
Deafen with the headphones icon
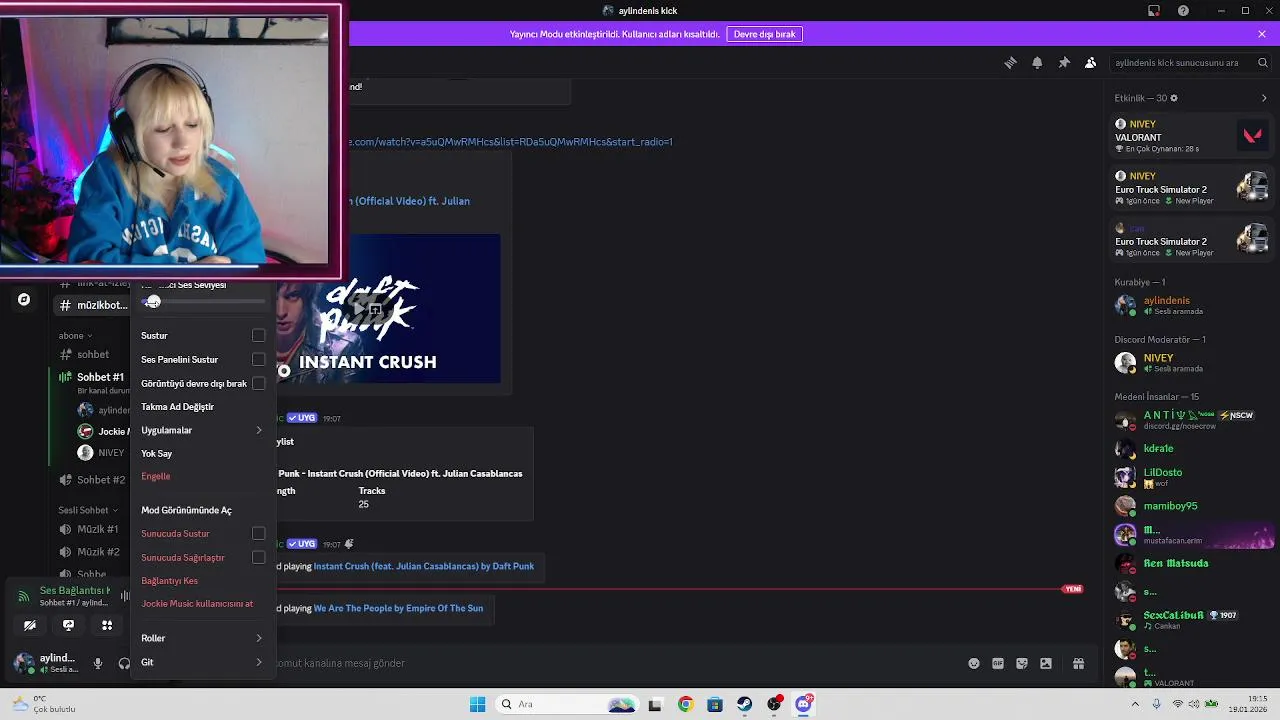tap(124, 663)
